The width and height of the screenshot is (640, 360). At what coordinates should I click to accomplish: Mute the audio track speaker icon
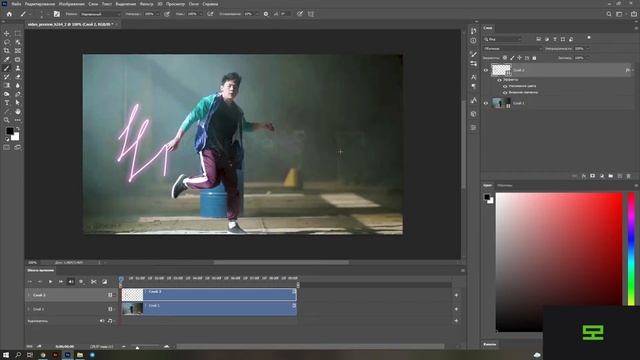pos(102,321)
